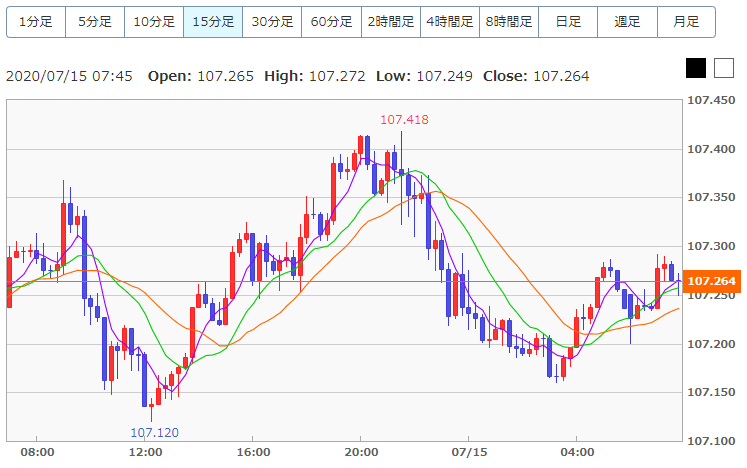This screenshot has width=747, height=468.
Task: Click the 107.400 price axis label
Action: (x=711, y=150)
